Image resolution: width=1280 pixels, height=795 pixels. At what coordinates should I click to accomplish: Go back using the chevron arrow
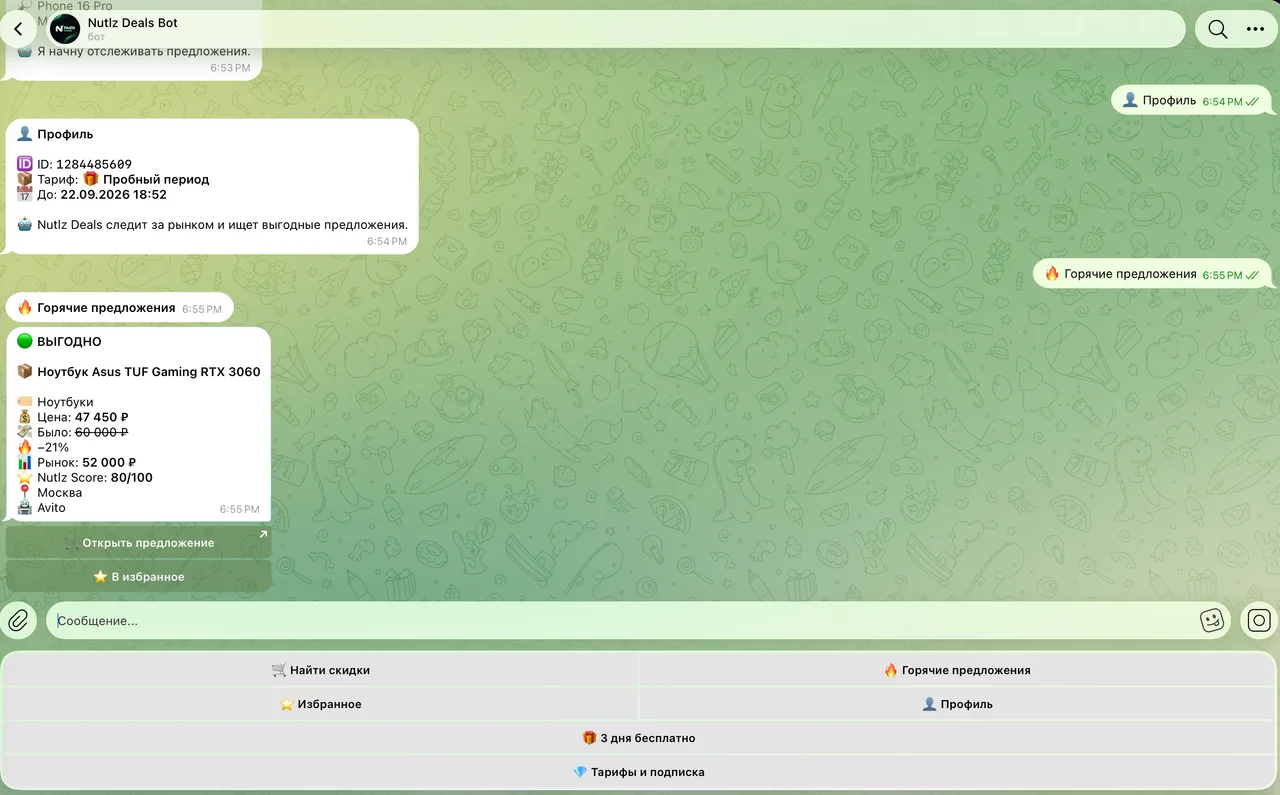tap(18, 29)
